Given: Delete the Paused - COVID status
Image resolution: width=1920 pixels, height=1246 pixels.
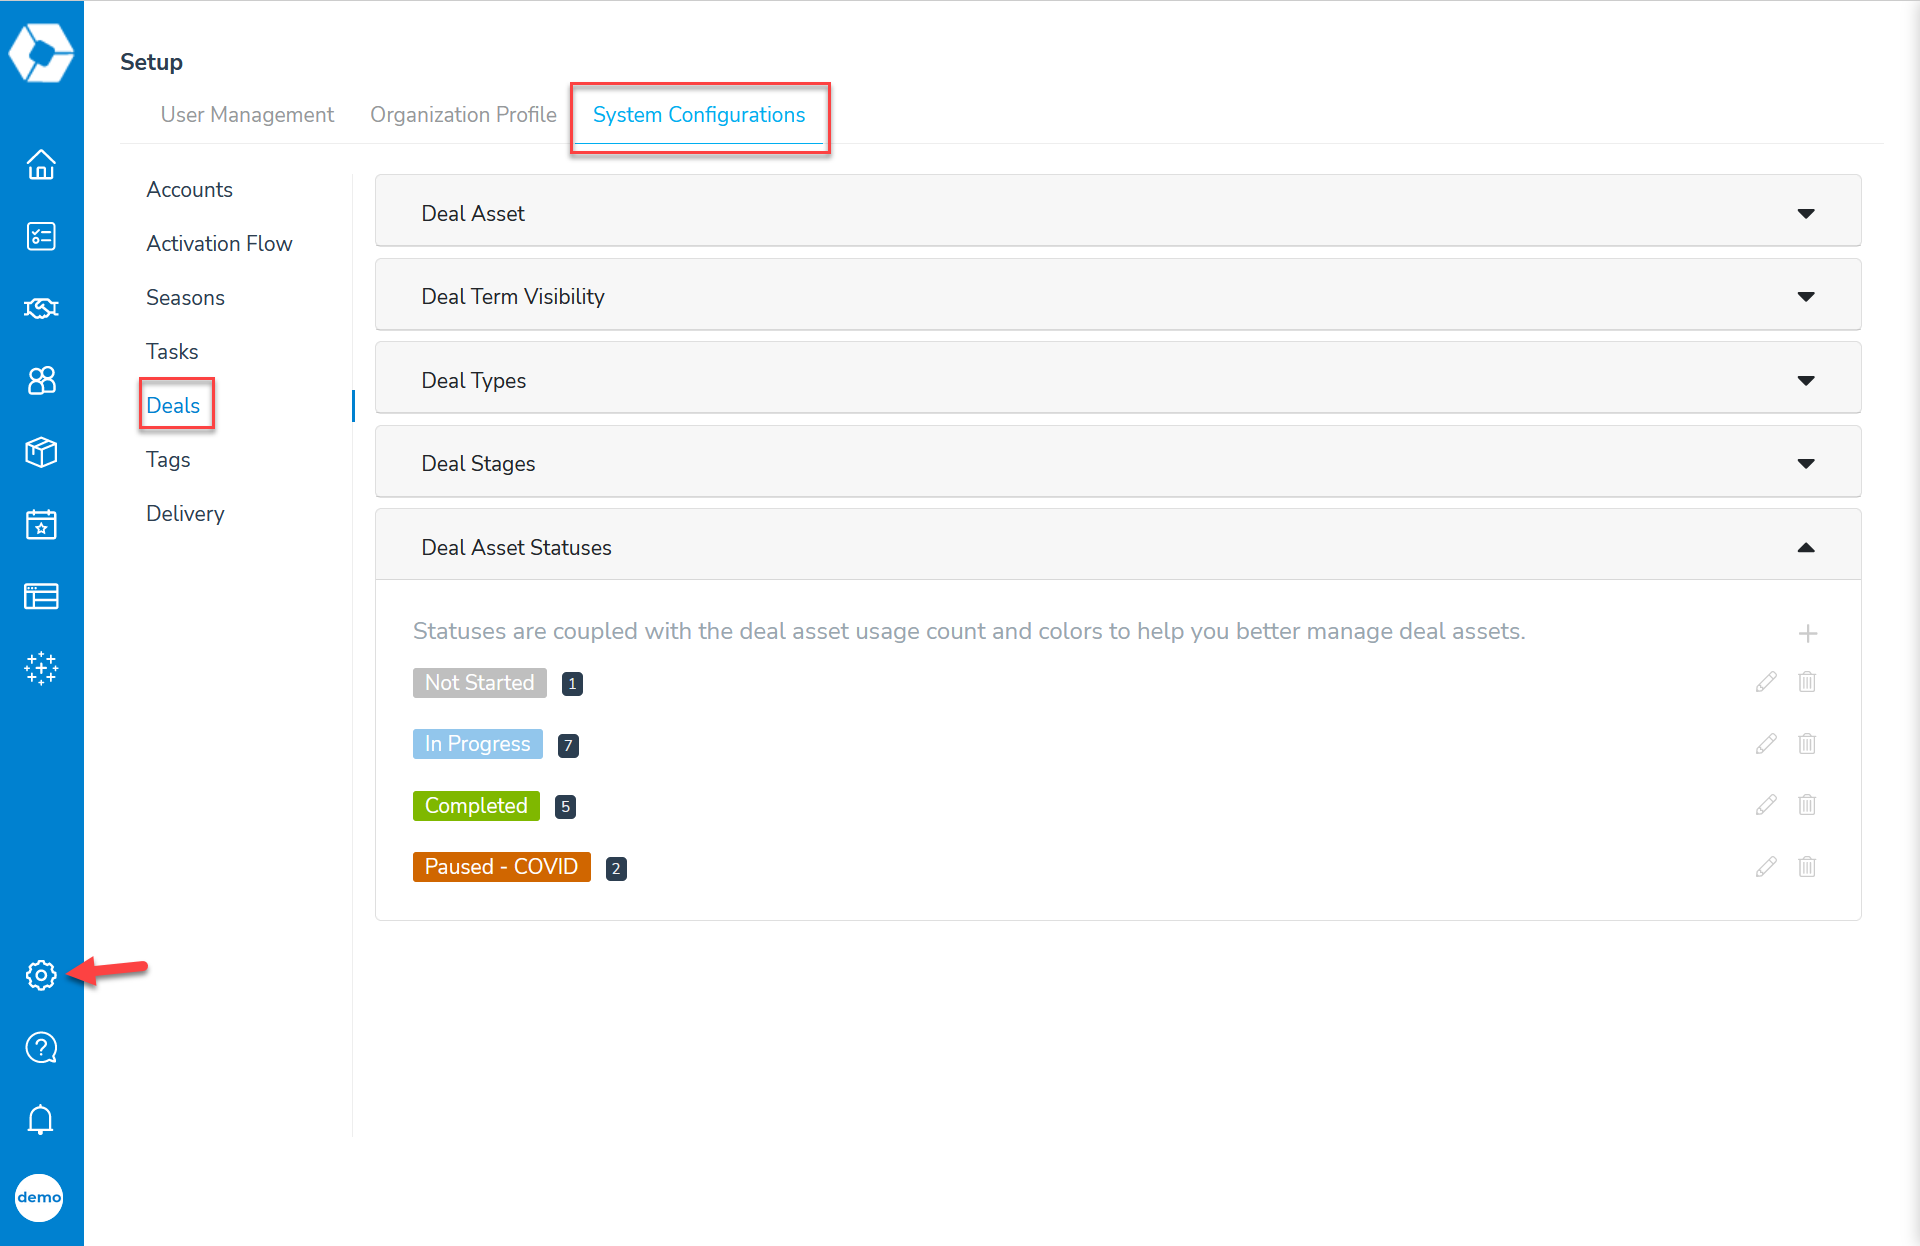Looking at the screenshot, I should click(x=1807, y=867).
